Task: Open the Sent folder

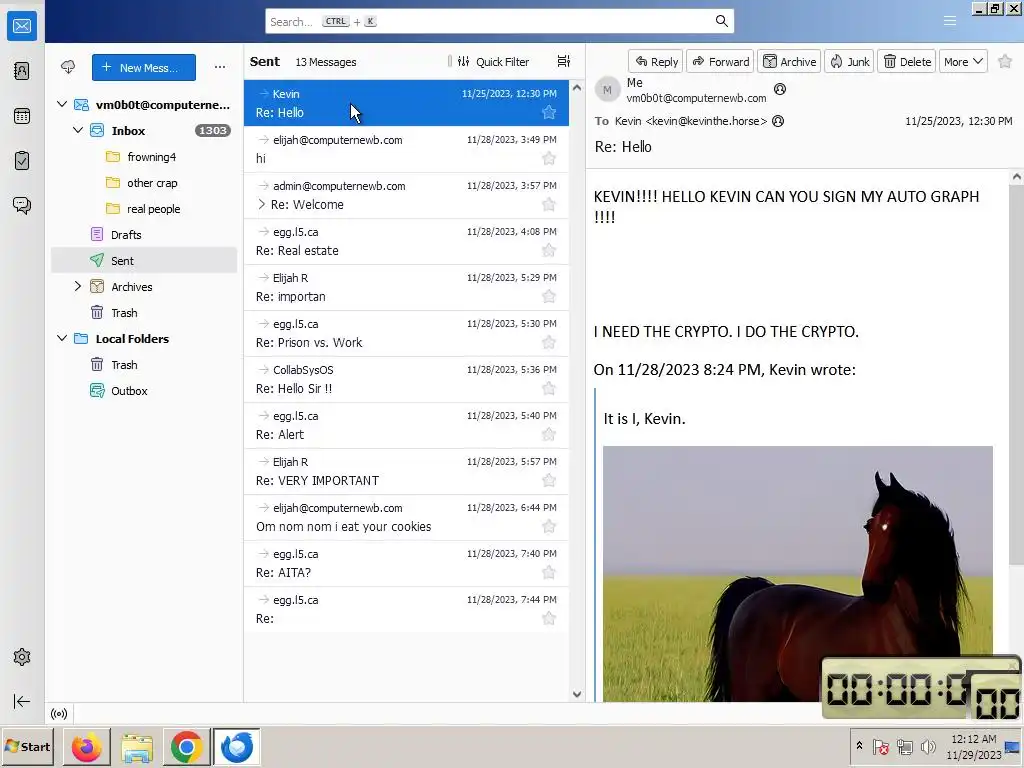Action: coord(144,261)
